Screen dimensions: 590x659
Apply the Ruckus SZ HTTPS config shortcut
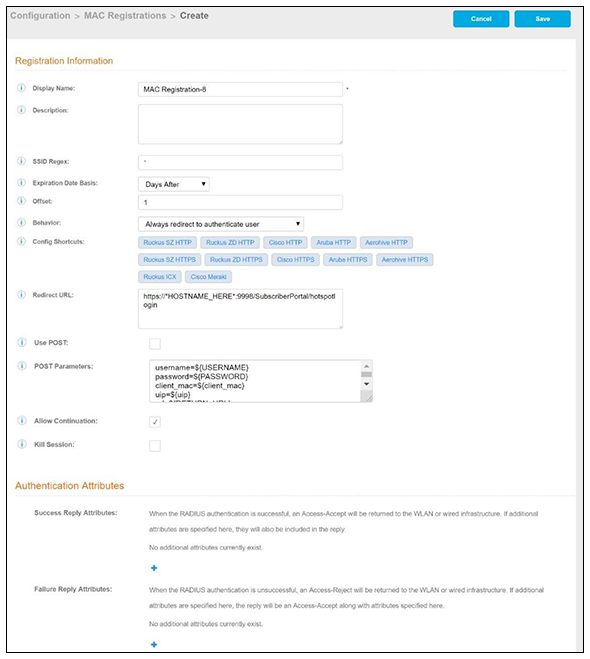click(169, 260)
